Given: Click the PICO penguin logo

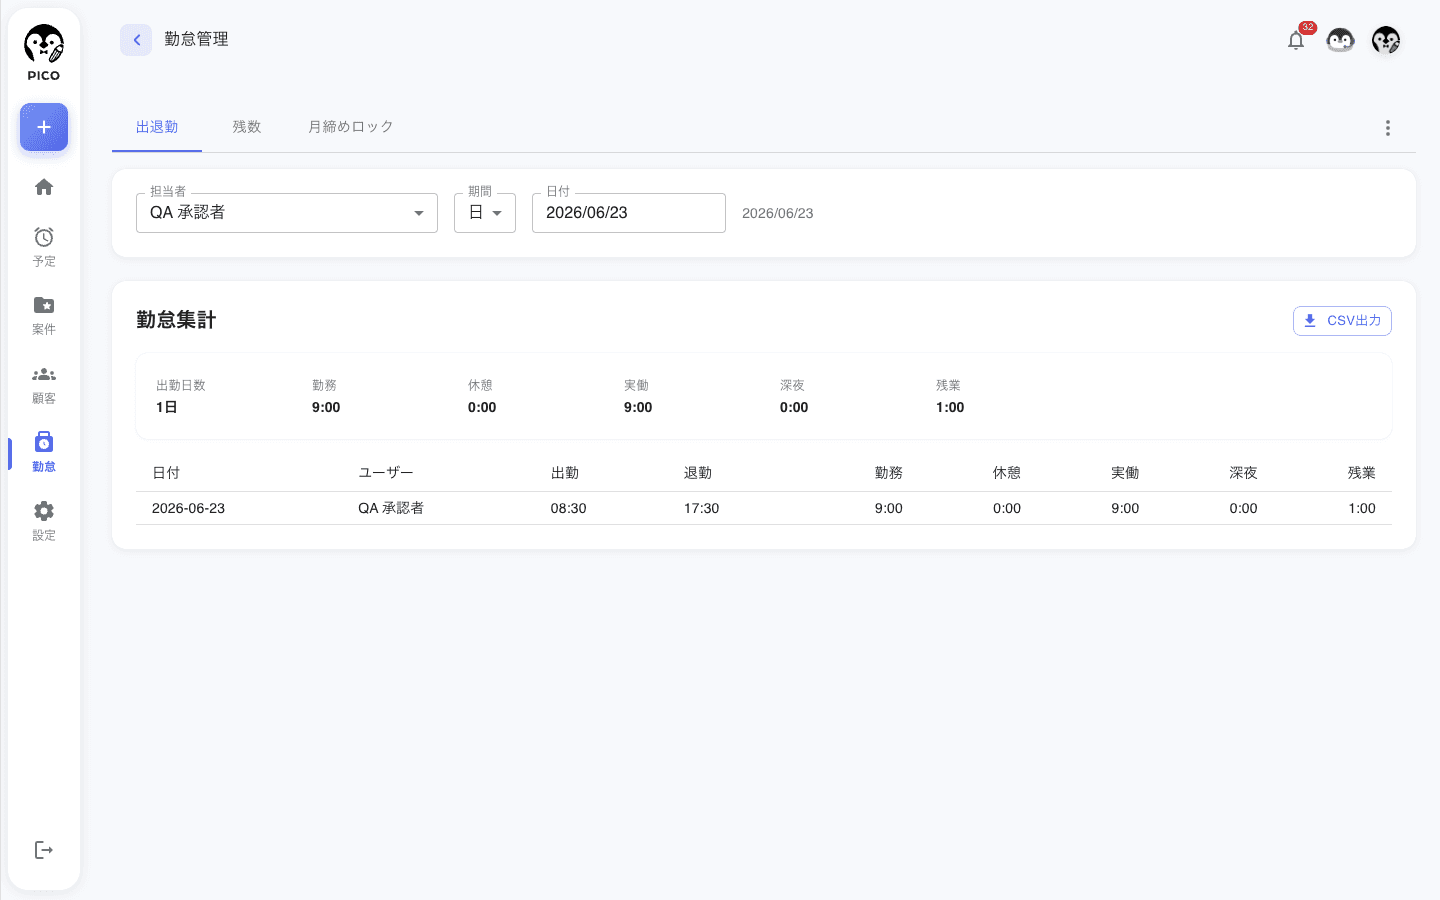Looking at the screenshot, I should tap(44, 53).
